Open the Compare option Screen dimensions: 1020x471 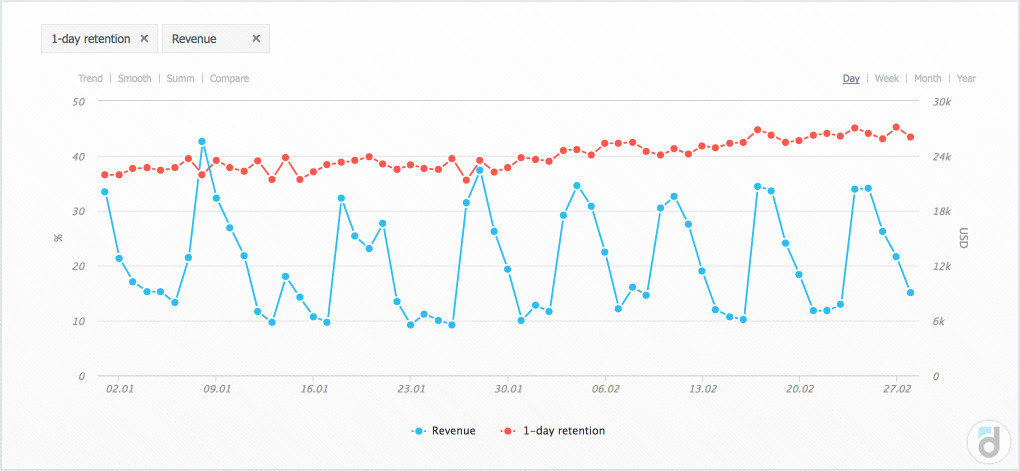pos(229,78)
